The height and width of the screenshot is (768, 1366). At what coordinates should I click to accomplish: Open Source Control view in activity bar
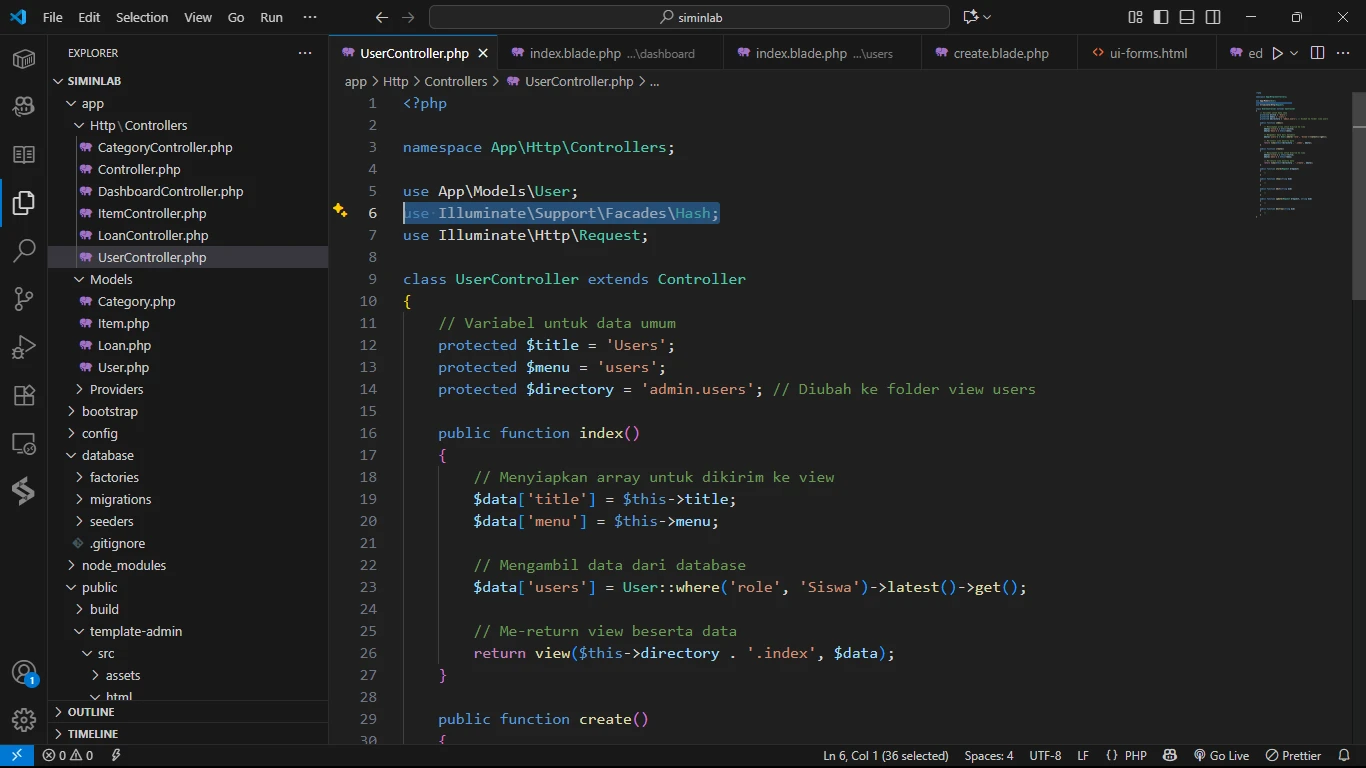click(x=24, y=298)
